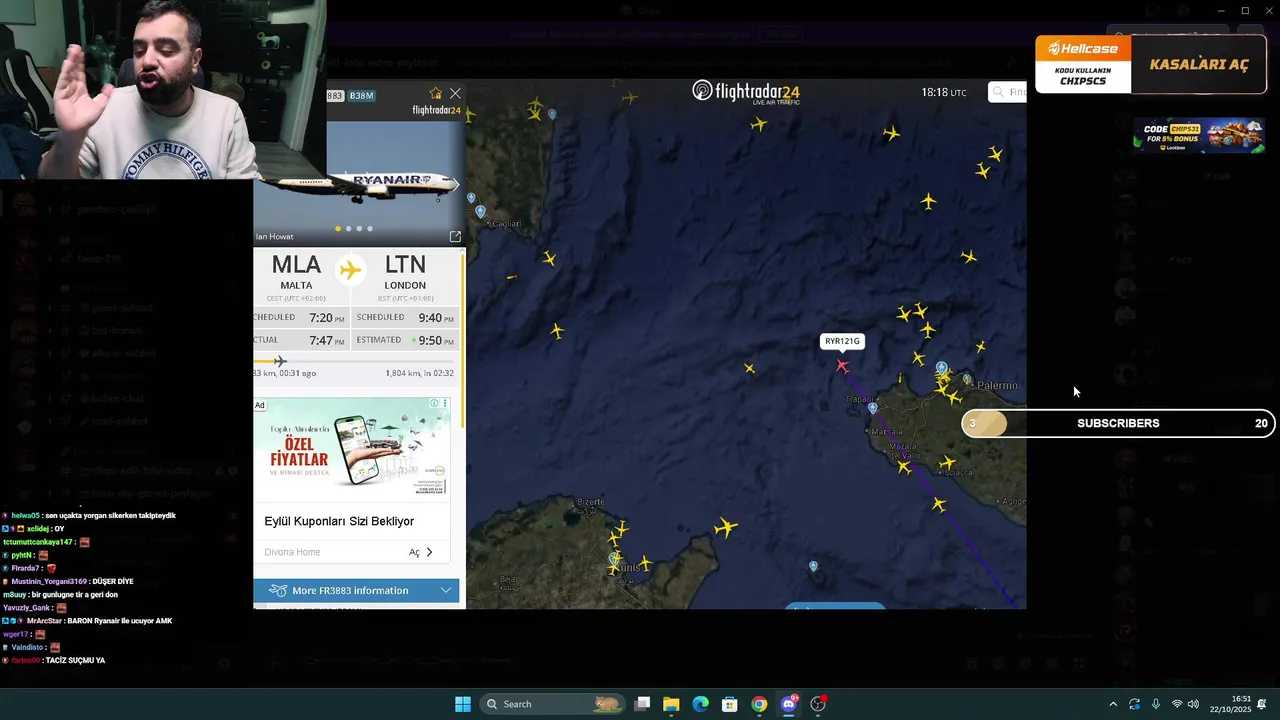Click the Tunis airport pin
This screenshot has height=720, width=1280.
(x=614, y=561)
